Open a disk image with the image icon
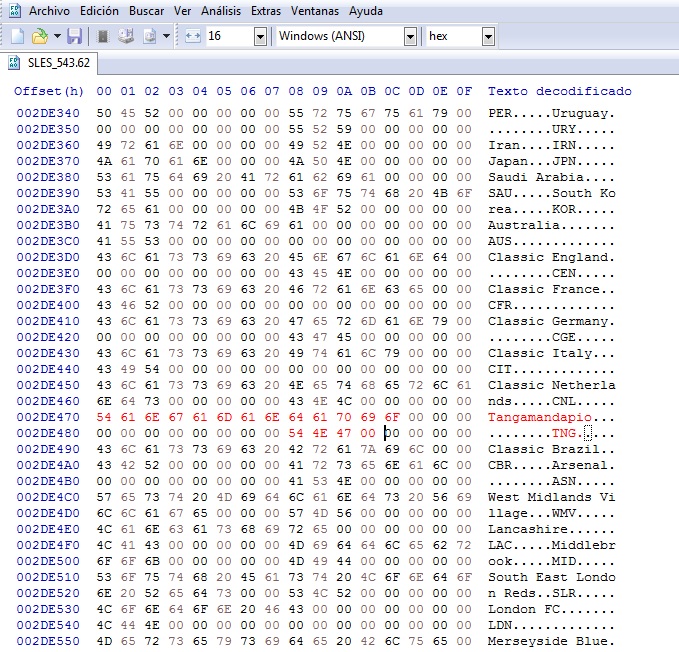This screenshot has width=679, height=652. click(x=150, y=36)
